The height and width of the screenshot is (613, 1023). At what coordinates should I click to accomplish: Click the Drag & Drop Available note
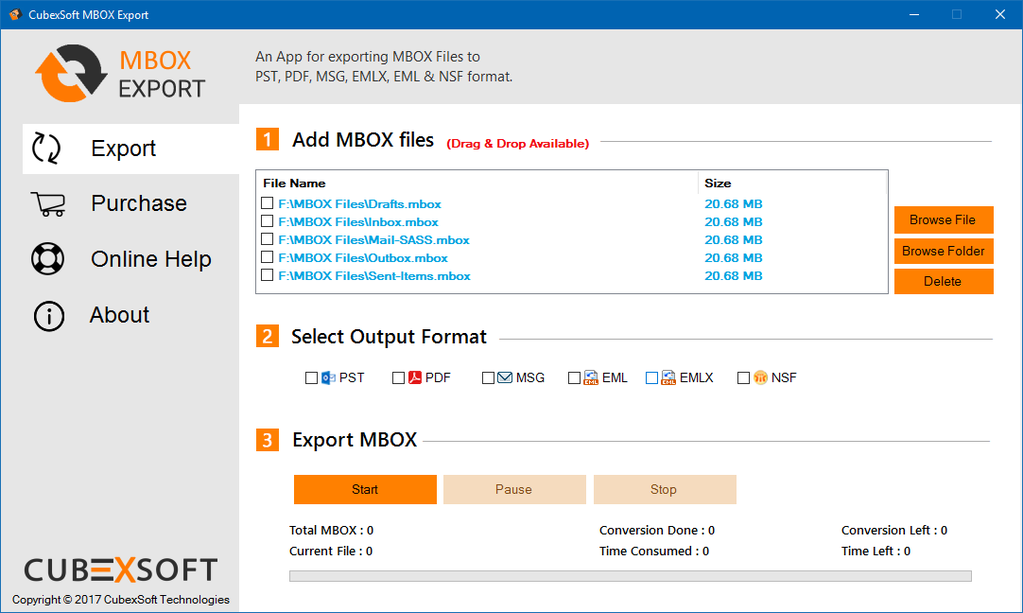point(517,143)
